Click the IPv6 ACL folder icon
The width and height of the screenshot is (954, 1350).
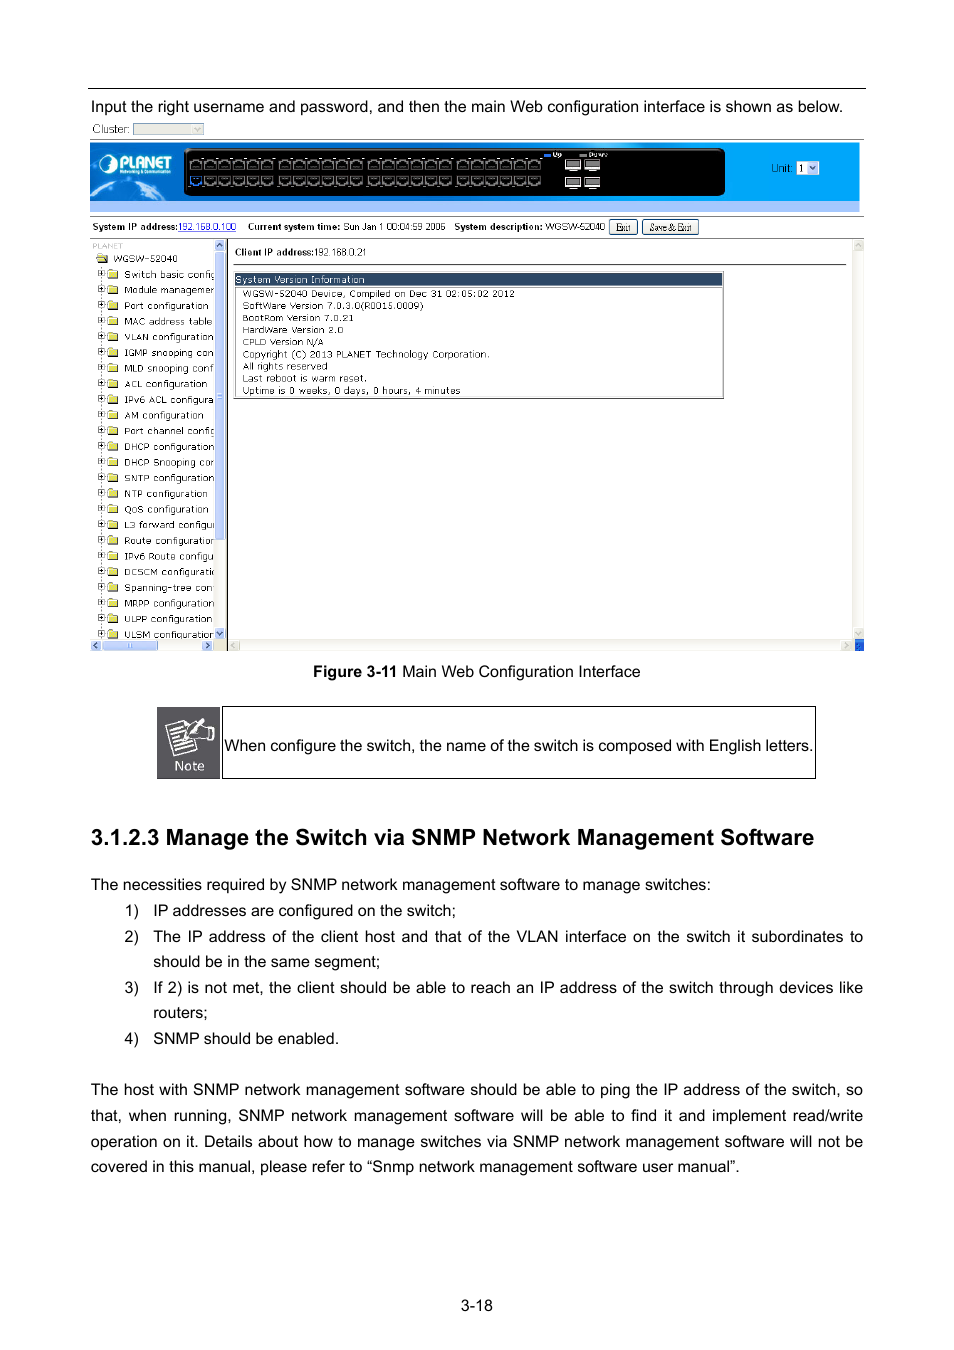113,399
